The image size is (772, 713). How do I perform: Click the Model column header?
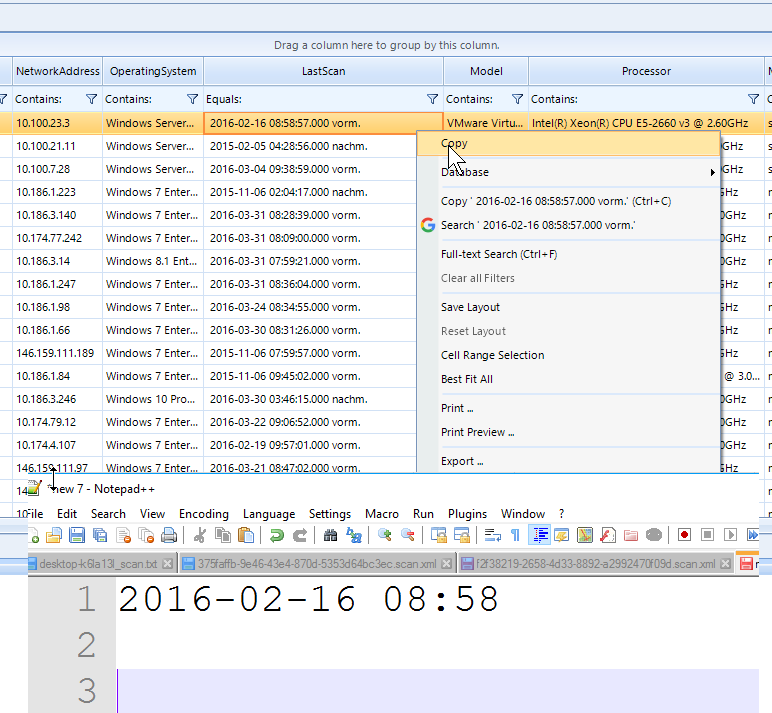tap(486, 71)
